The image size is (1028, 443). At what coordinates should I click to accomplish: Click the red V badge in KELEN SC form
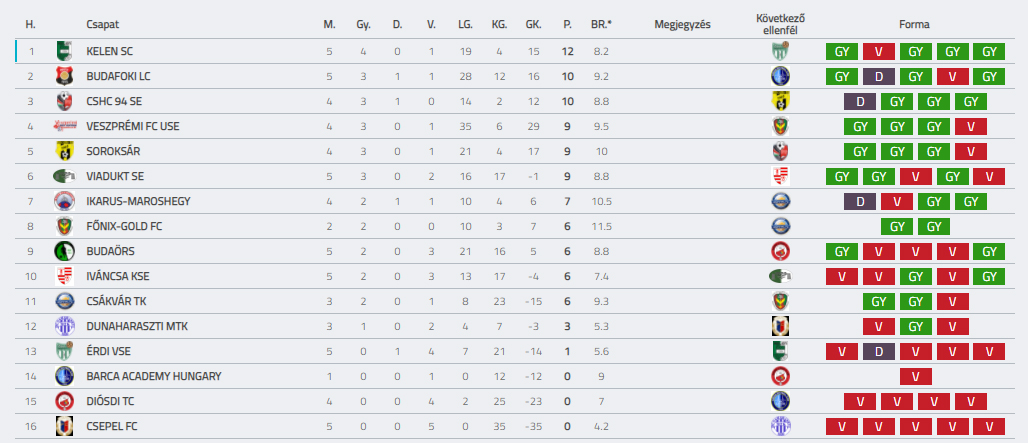point(879,51)
